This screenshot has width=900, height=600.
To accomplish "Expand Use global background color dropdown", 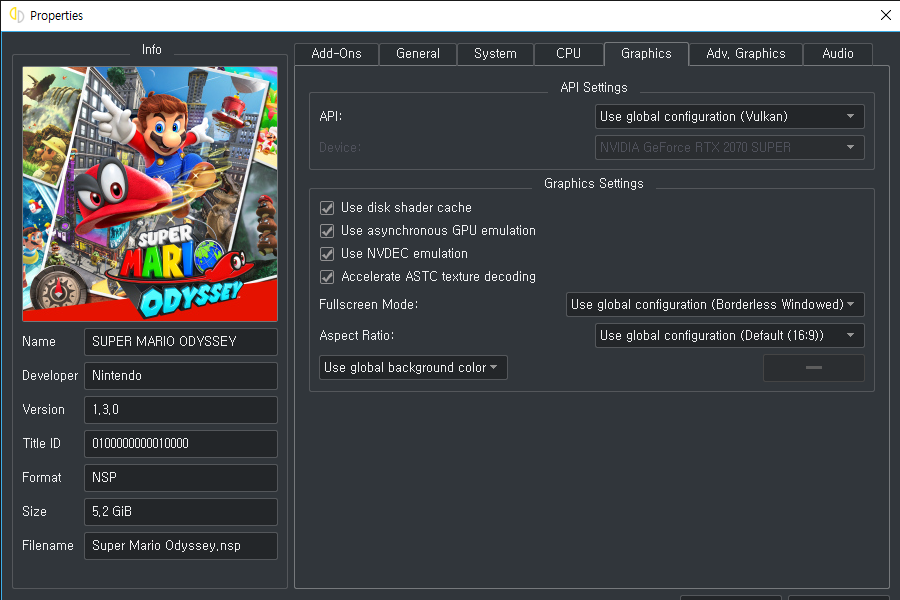I will 413,367.
